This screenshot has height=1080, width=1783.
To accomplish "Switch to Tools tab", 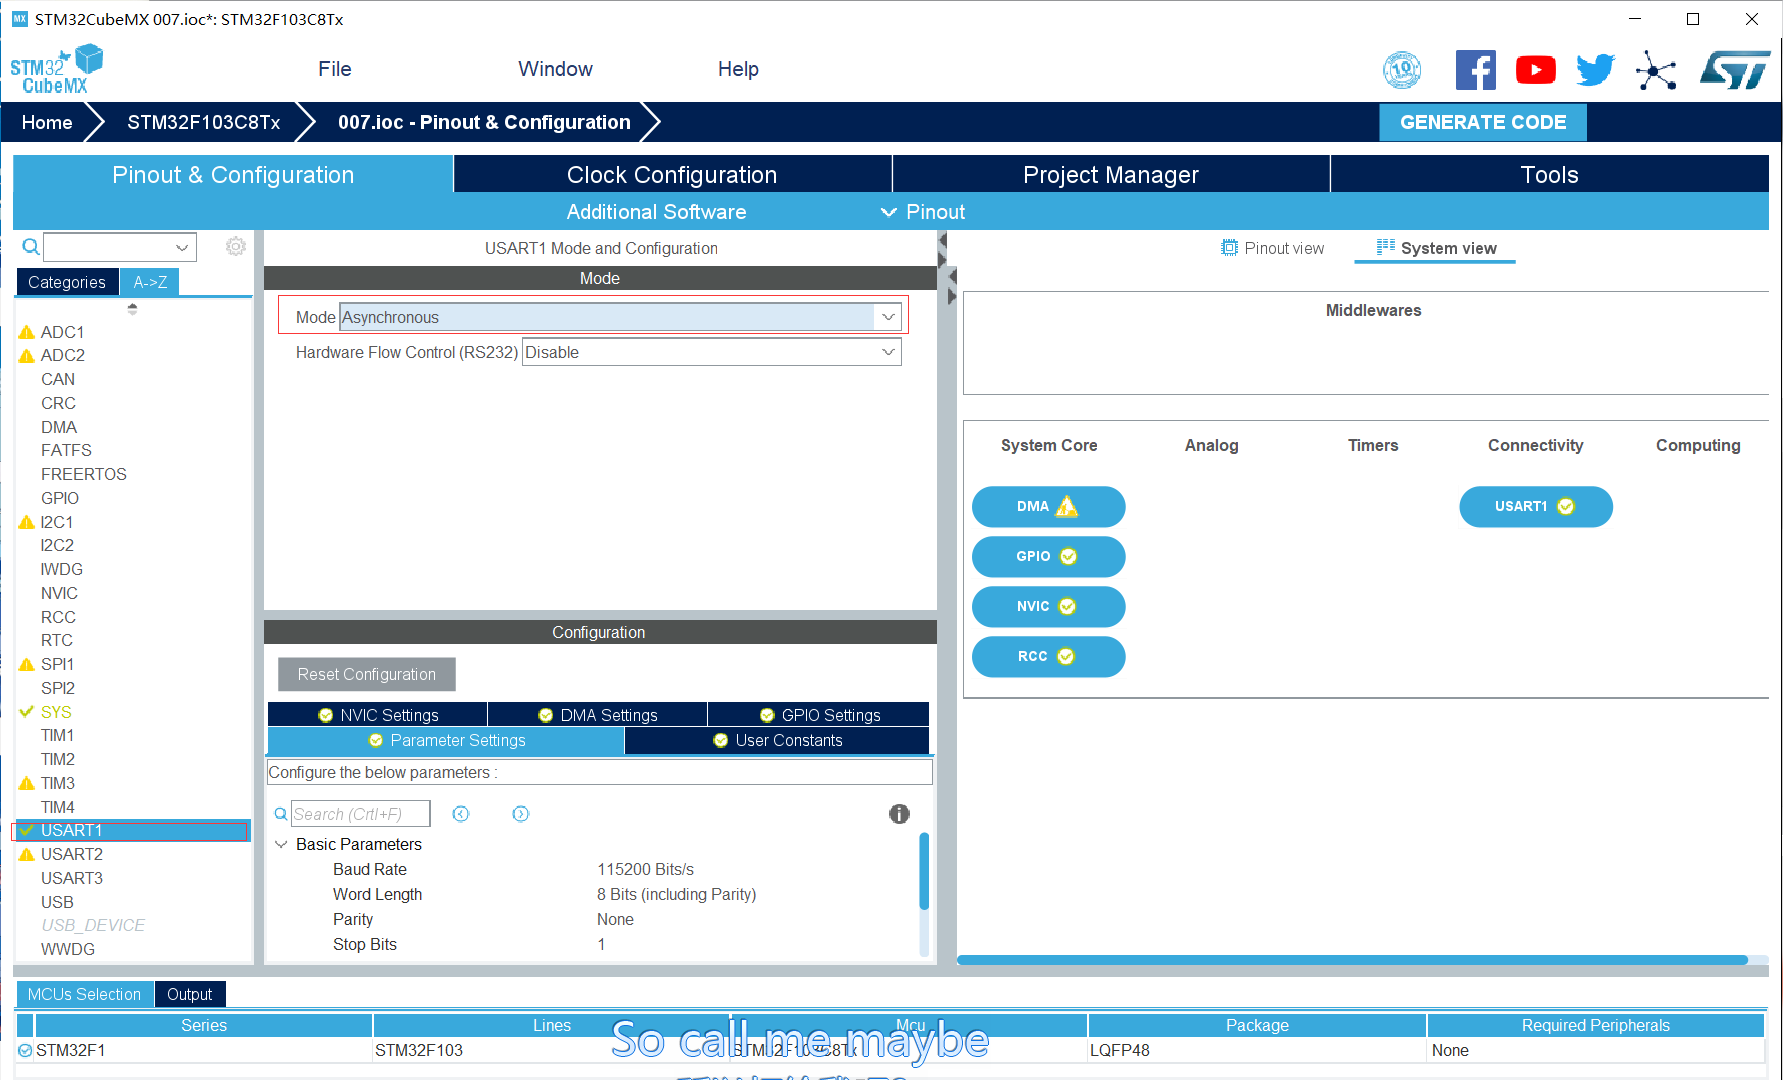I will (x=1549, y=174).
